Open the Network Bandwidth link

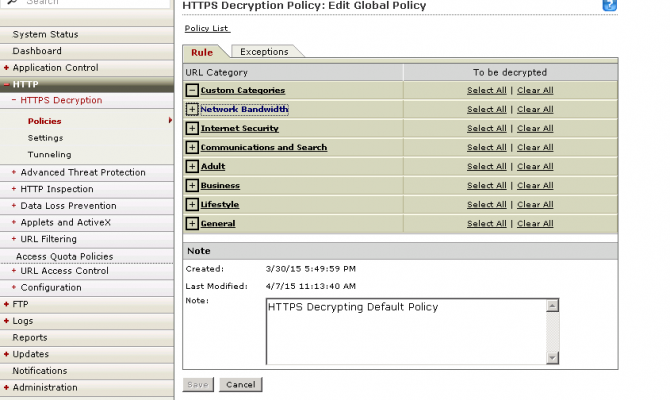(244, 109)
